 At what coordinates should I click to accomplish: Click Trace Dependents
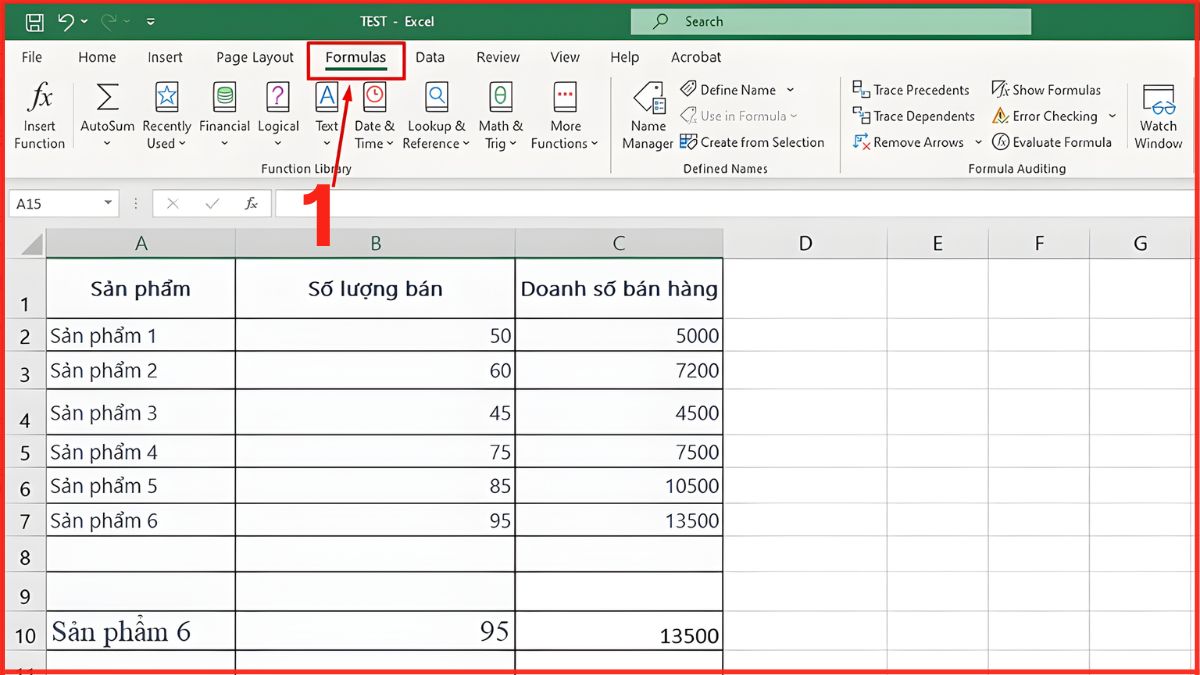point(912,116)
